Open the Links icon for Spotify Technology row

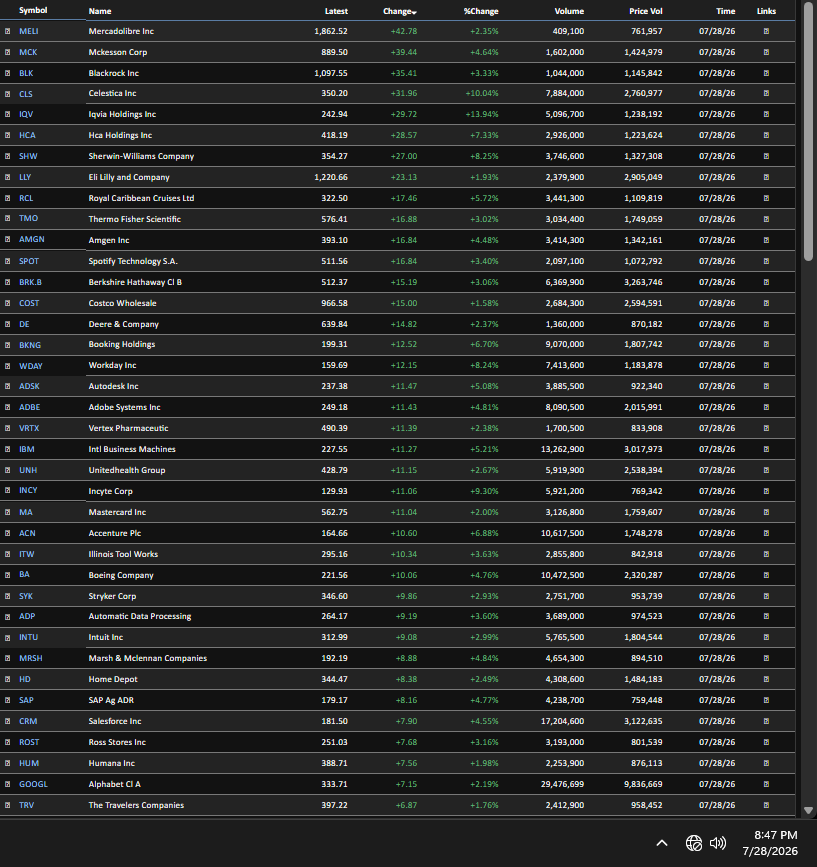(x=766, y=262)
